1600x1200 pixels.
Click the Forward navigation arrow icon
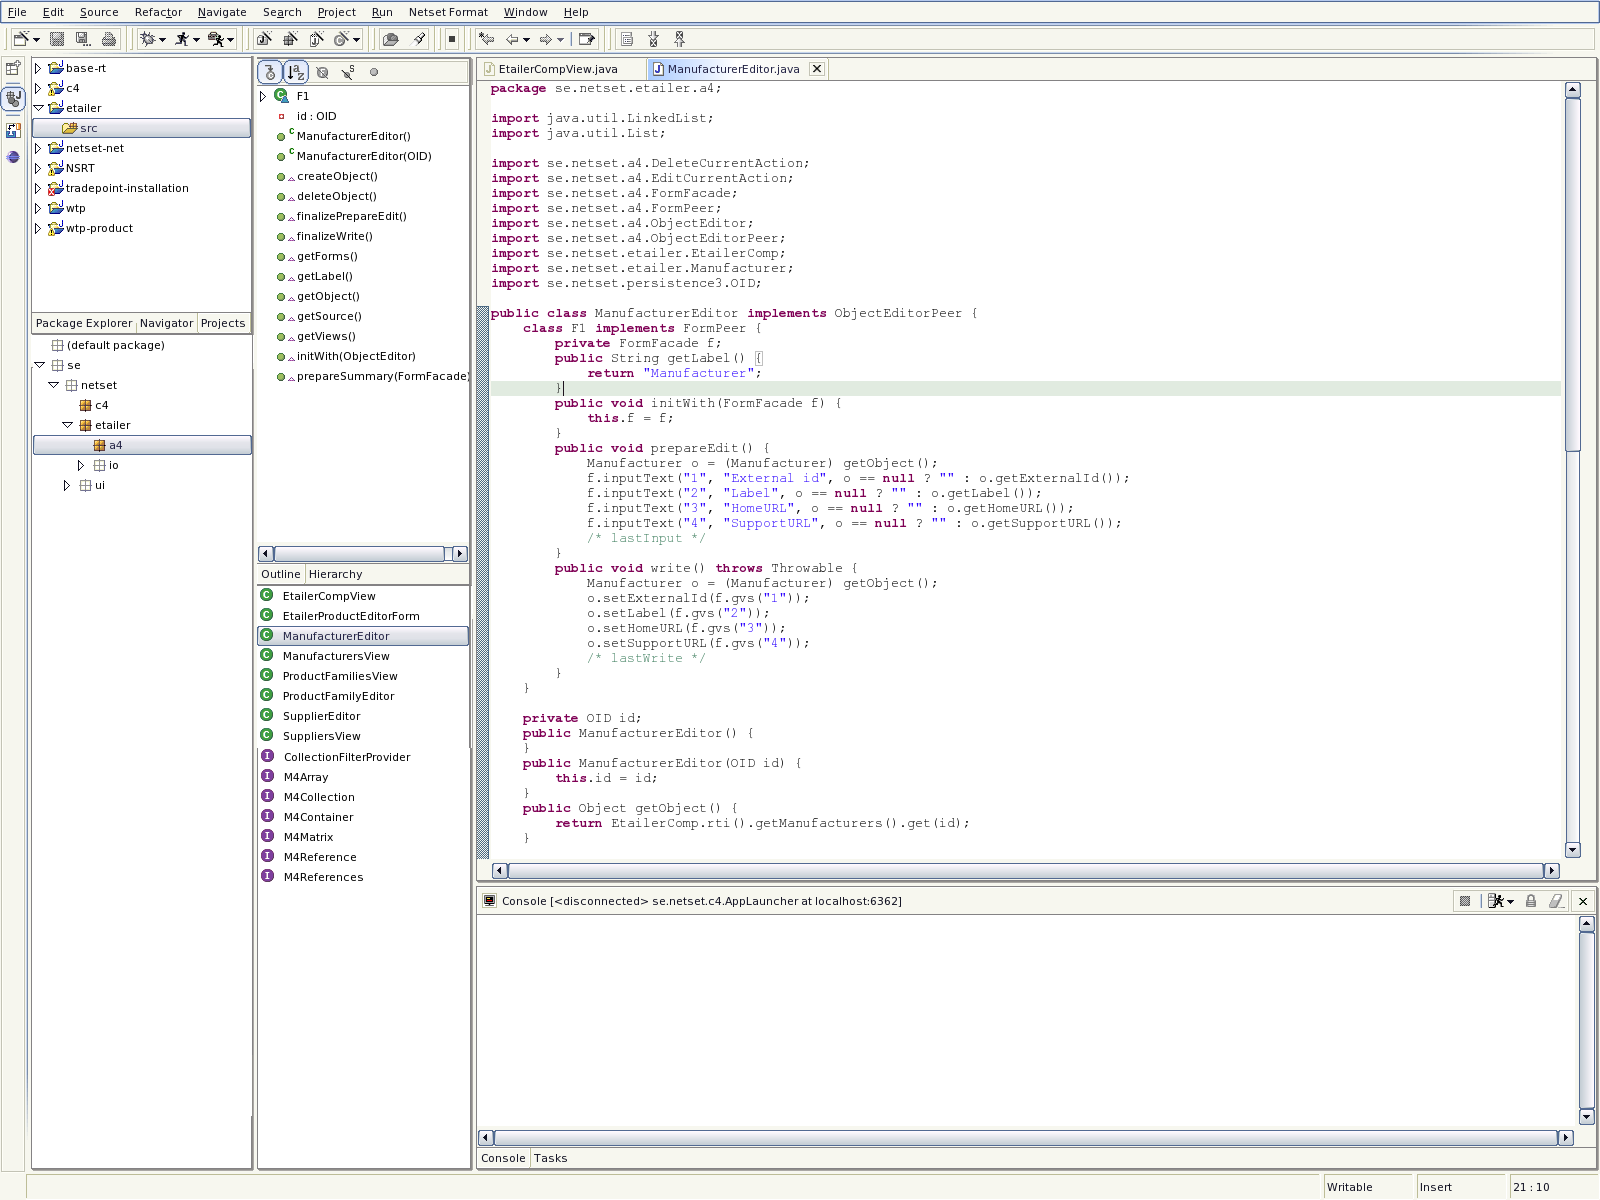point(546,39)
